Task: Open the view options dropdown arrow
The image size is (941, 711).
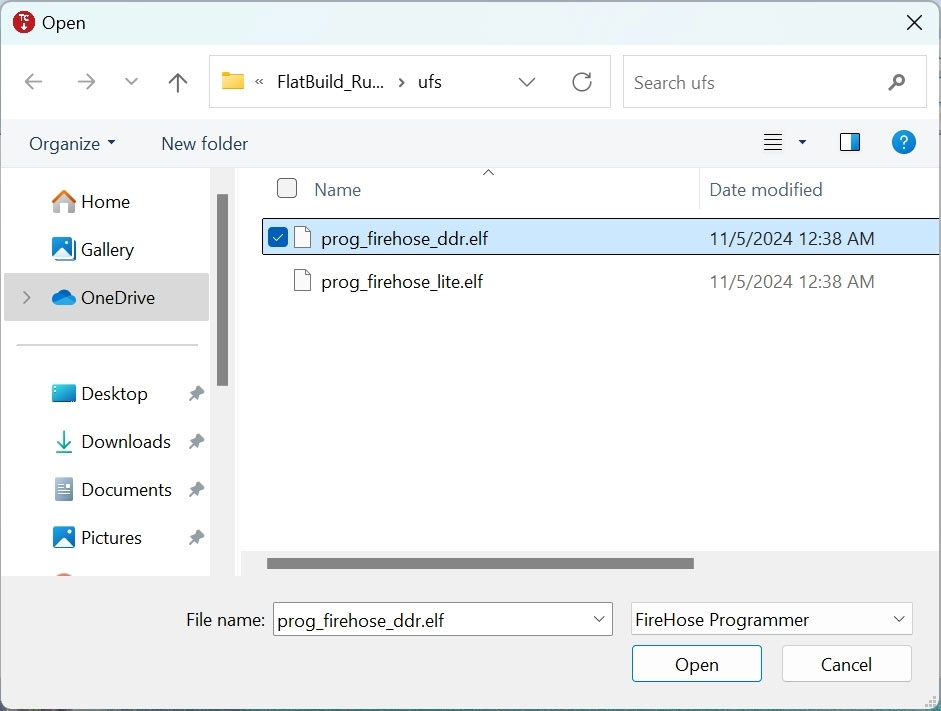Action: tap(802, 142)
